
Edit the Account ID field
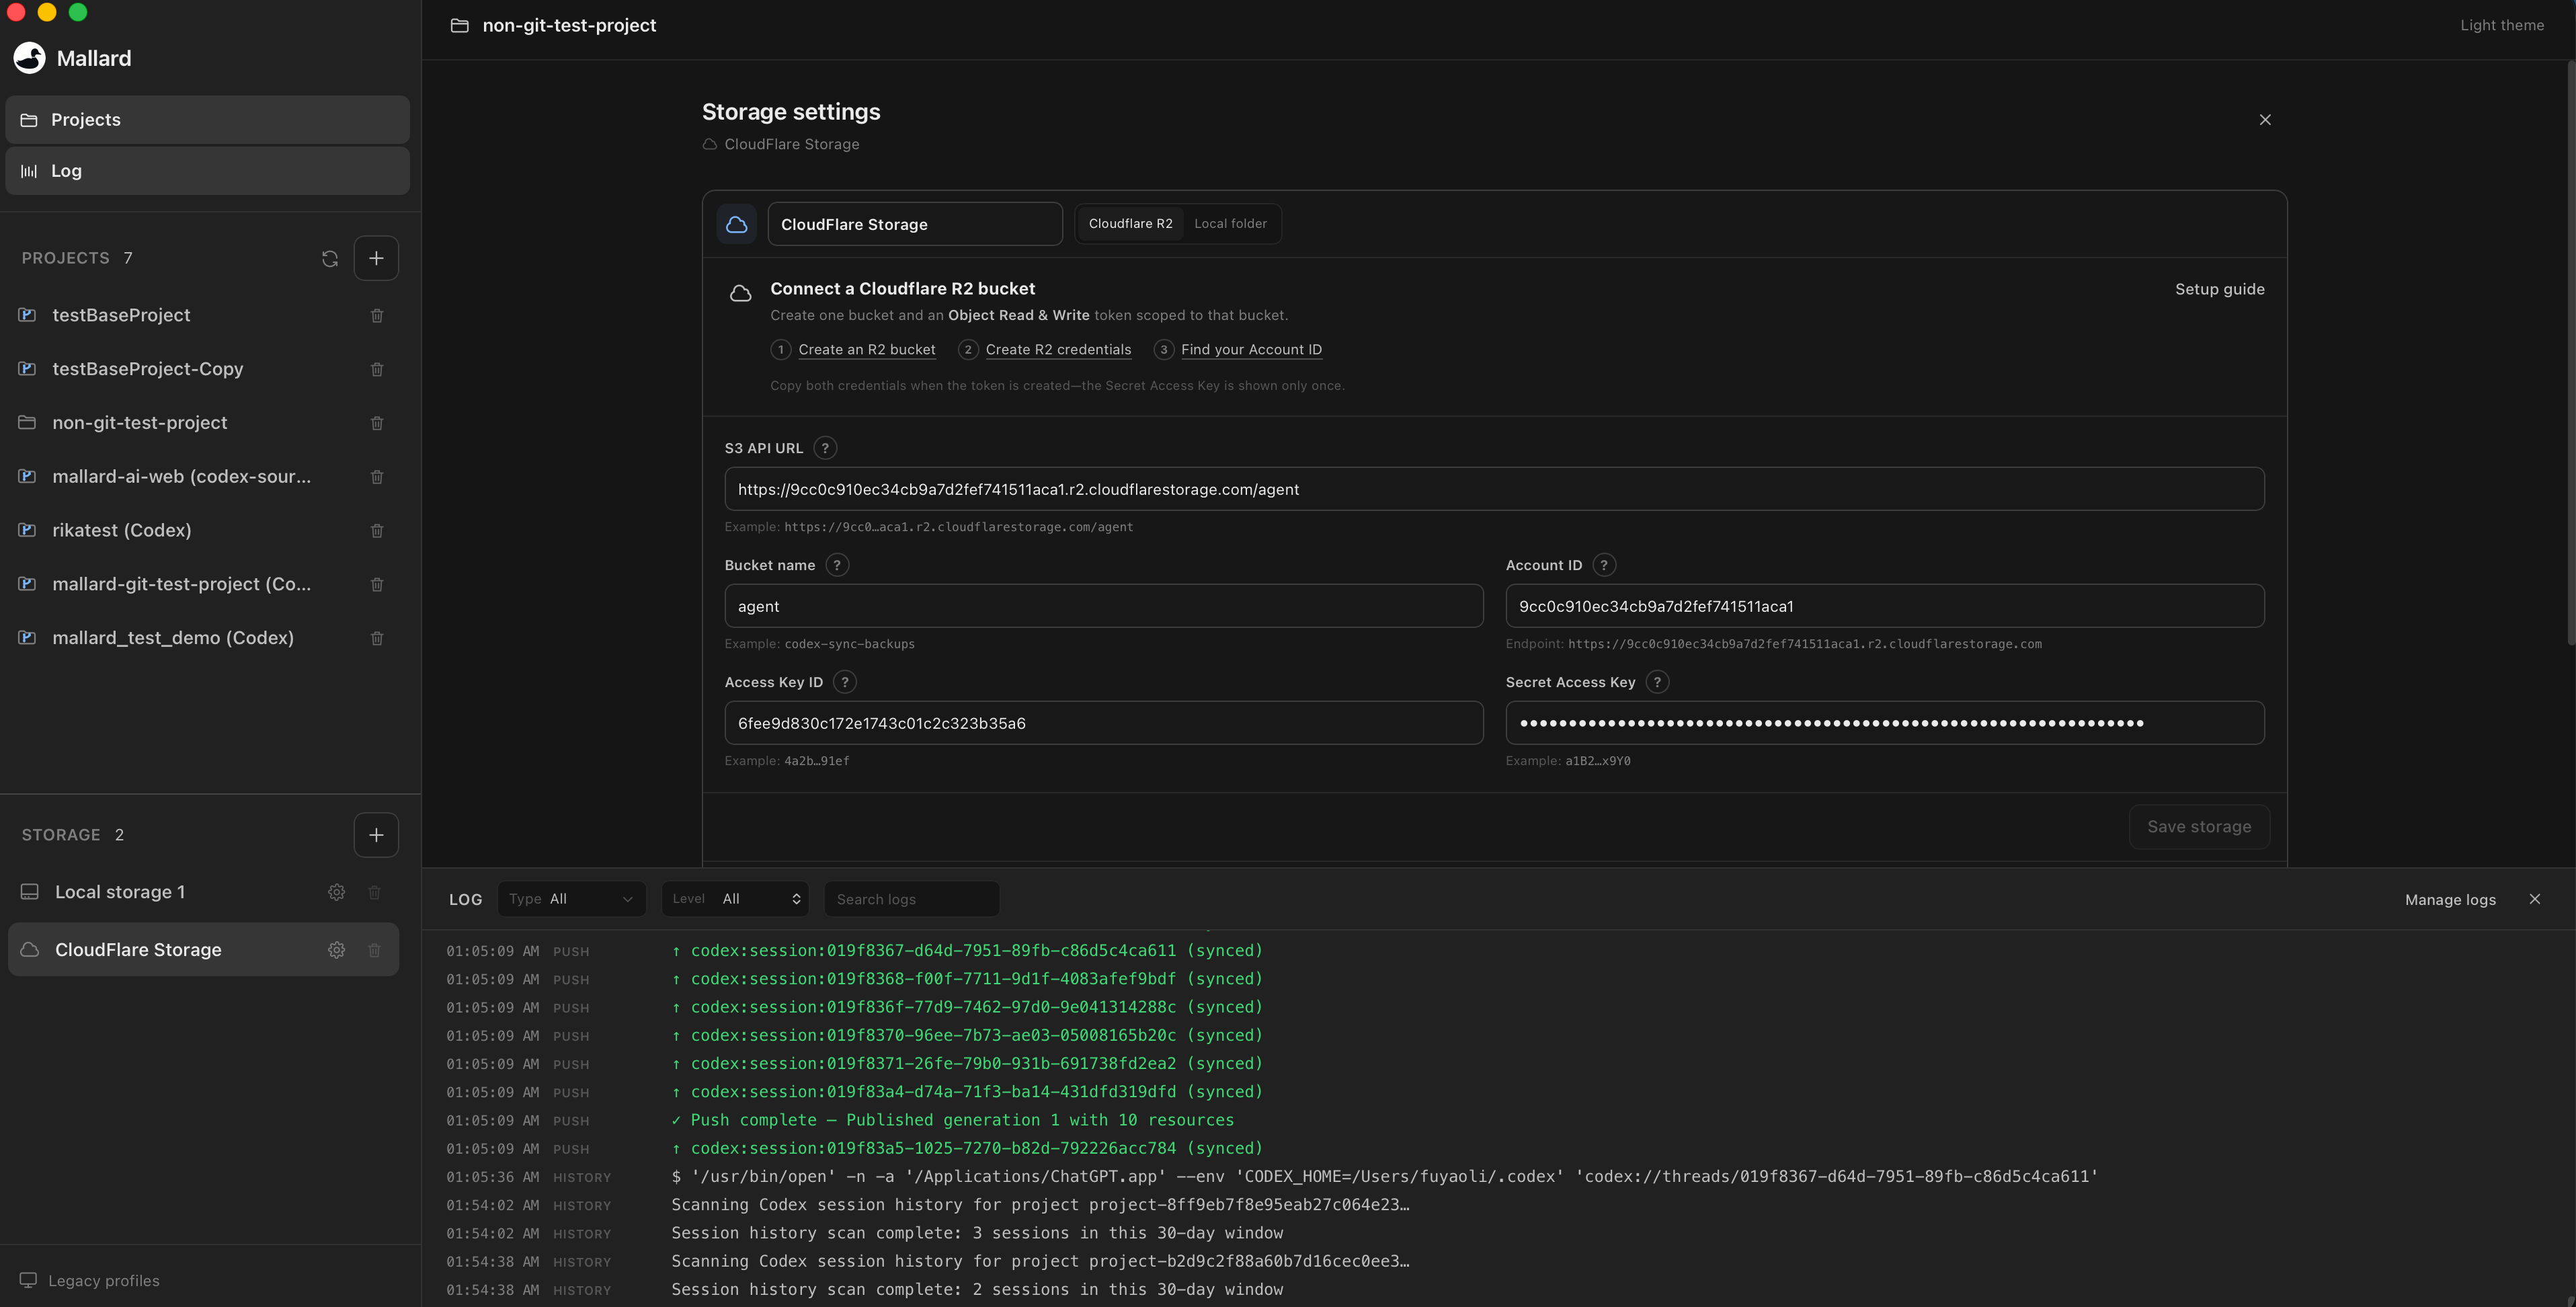1884,606
